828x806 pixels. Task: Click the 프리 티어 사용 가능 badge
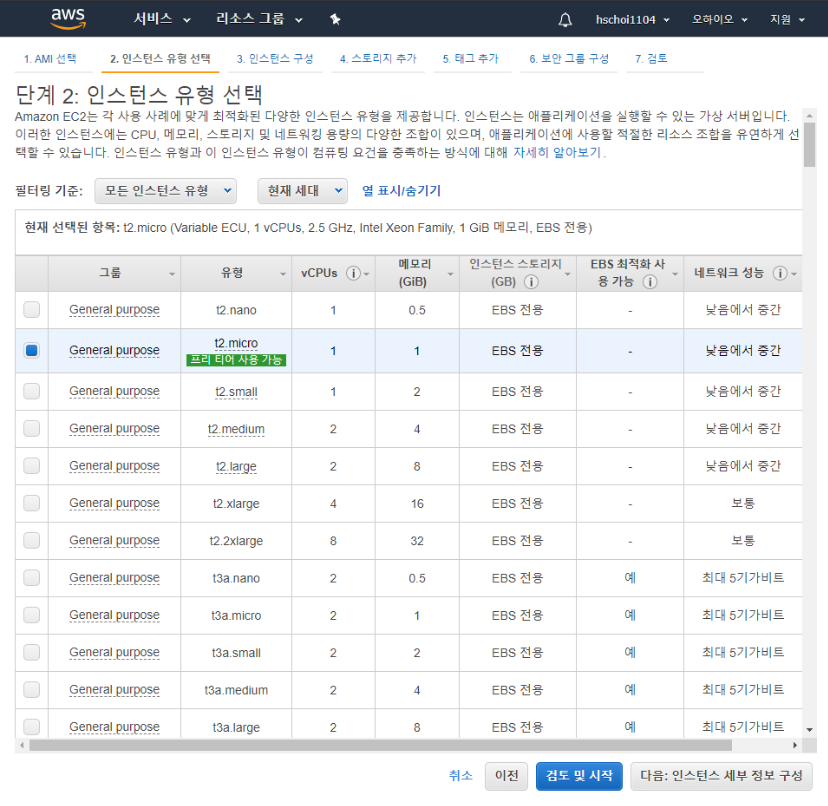point(236,360)
